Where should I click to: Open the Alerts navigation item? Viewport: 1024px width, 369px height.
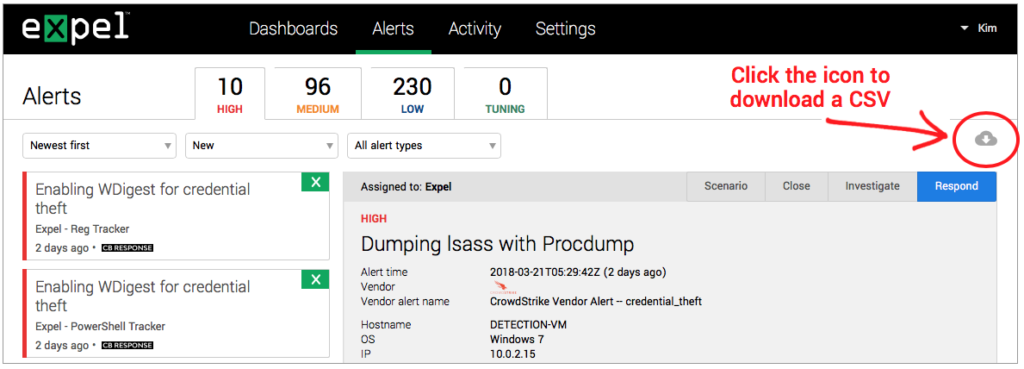[393, 29]
